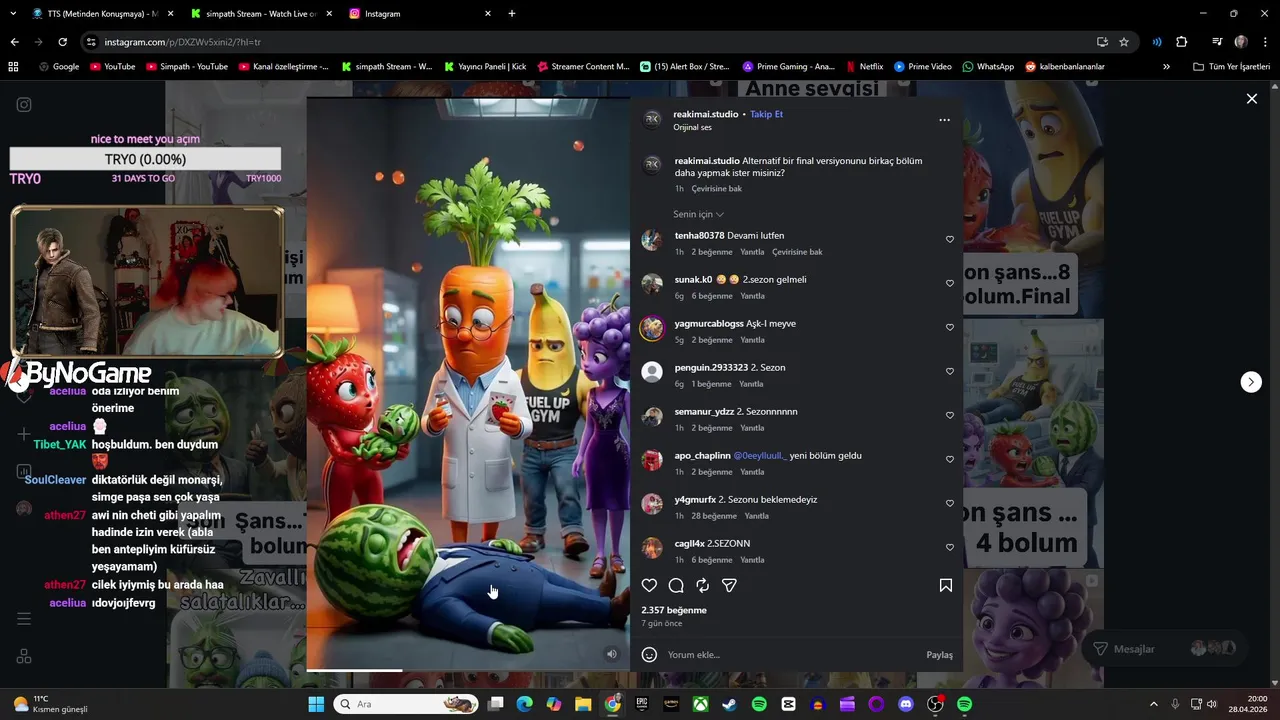Show hidden system tray icons chevron

click(x=1153, y=704)
